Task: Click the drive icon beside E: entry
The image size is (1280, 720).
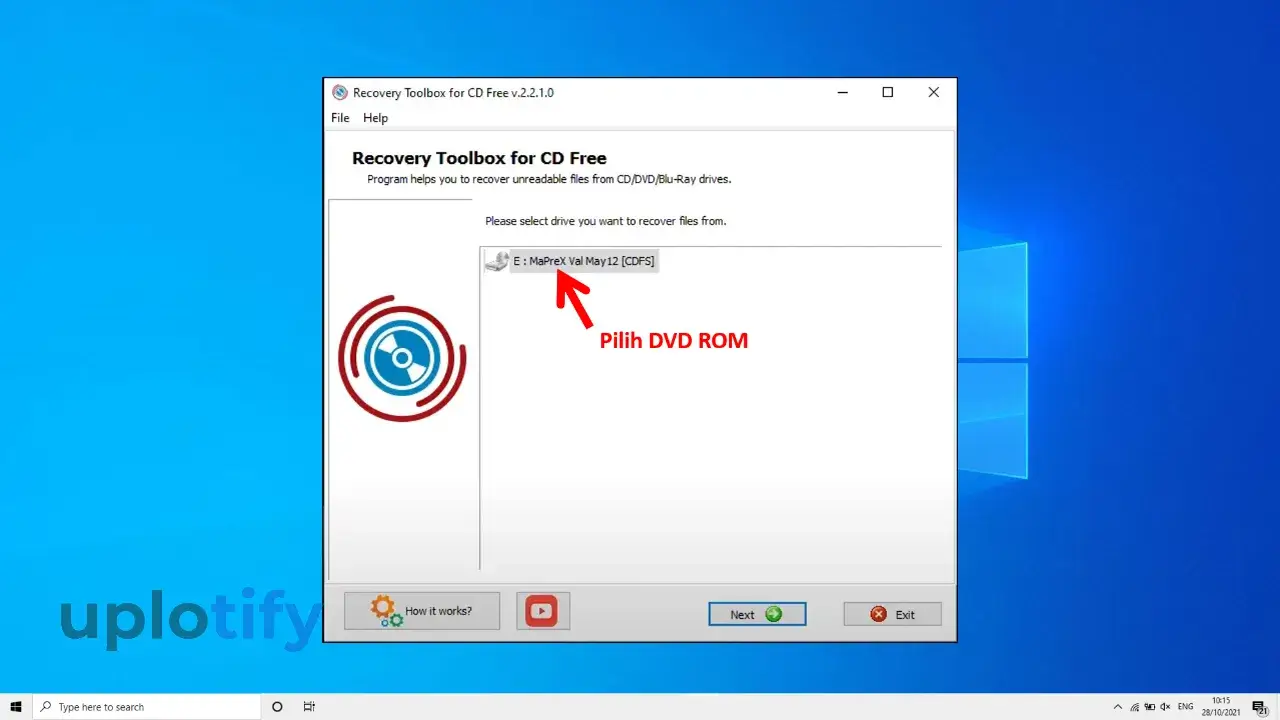Action: [x=496, y=261]
